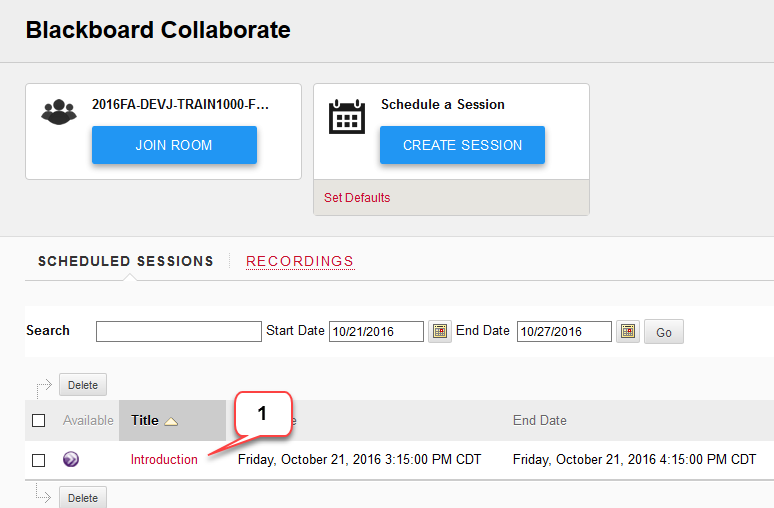Click the top Delete button above the table
The height and width of the screenshot is (508, 774).
tap(83, 385)
